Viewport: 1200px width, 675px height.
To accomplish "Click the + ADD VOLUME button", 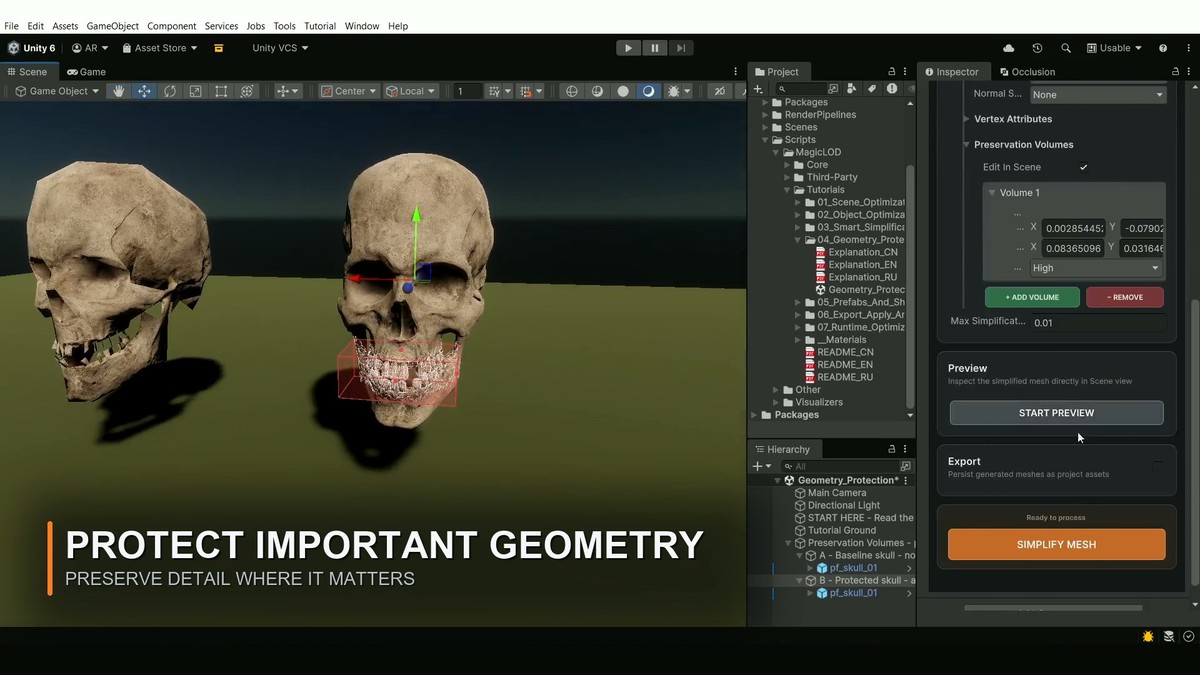I will click(x=1032, y=297).
